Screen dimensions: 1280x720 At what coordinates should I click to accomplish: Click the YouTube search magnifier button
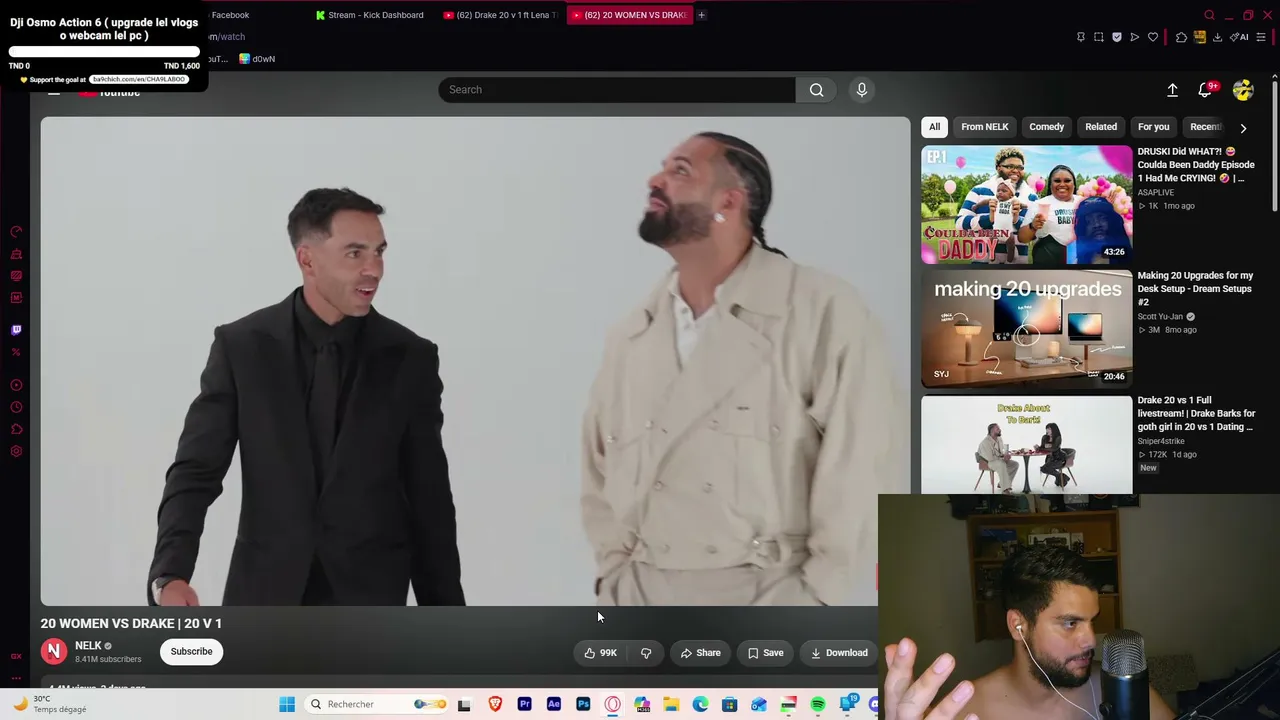(x=817, y=90)
